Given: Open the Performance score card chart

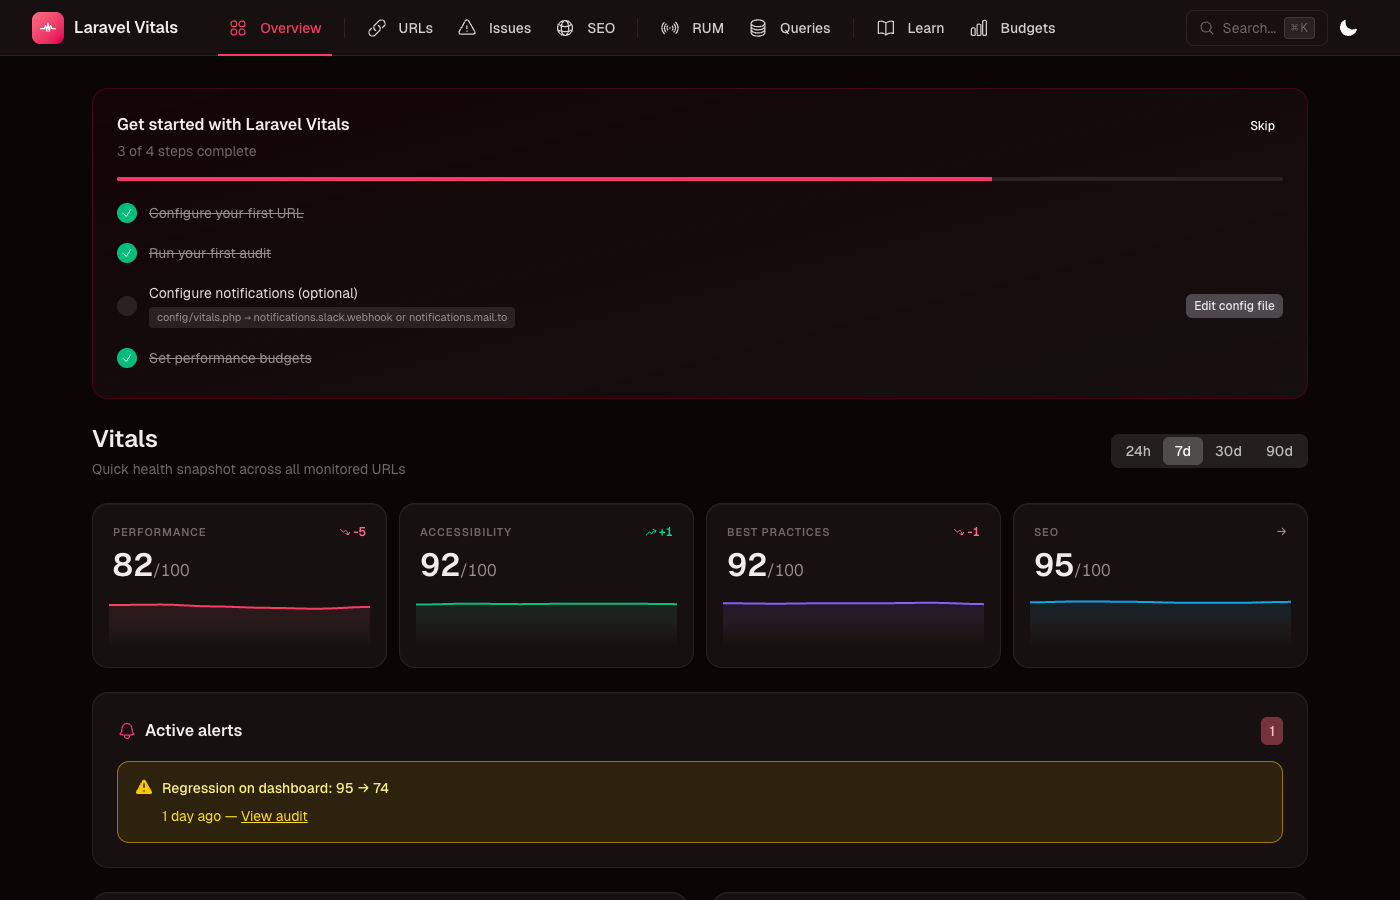Looking at the screenshot, I should (x=239, y=622).
